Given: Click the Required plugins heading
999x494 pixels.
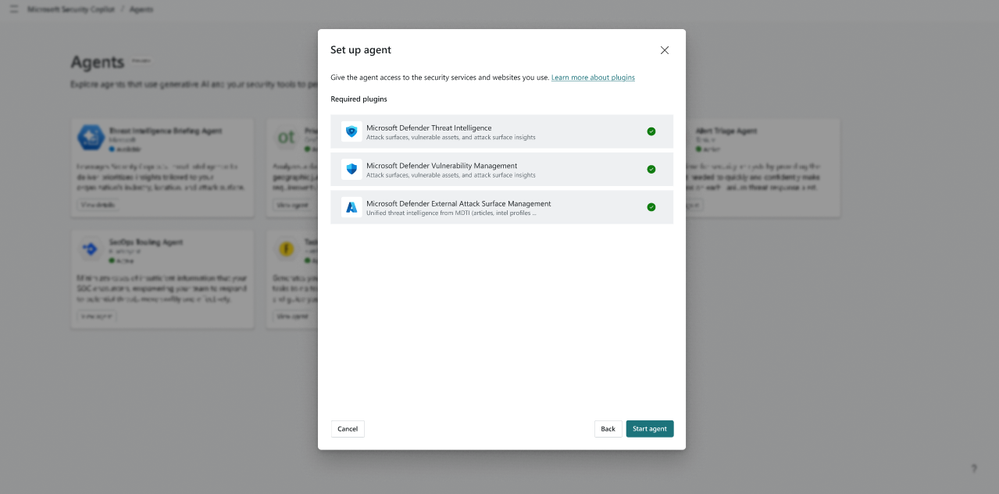Looking at the screenshot, I should (359, 99).
